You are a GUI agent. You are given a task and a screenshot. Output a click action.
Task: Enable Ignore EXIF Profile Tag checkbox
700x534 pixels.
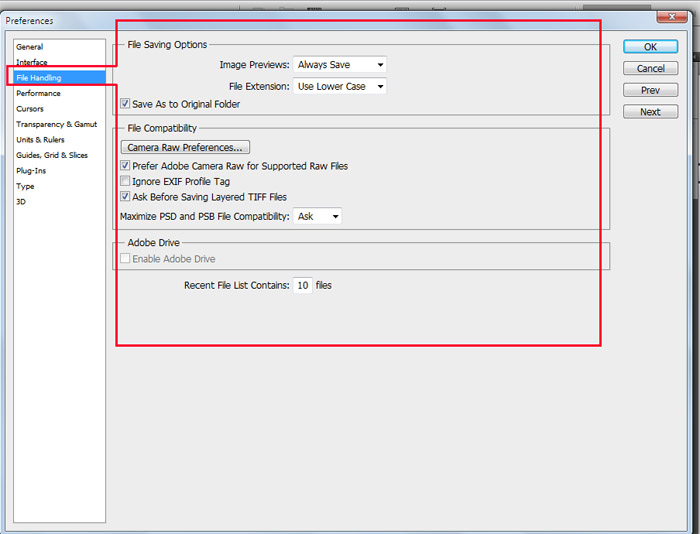[x=125, y=182]
